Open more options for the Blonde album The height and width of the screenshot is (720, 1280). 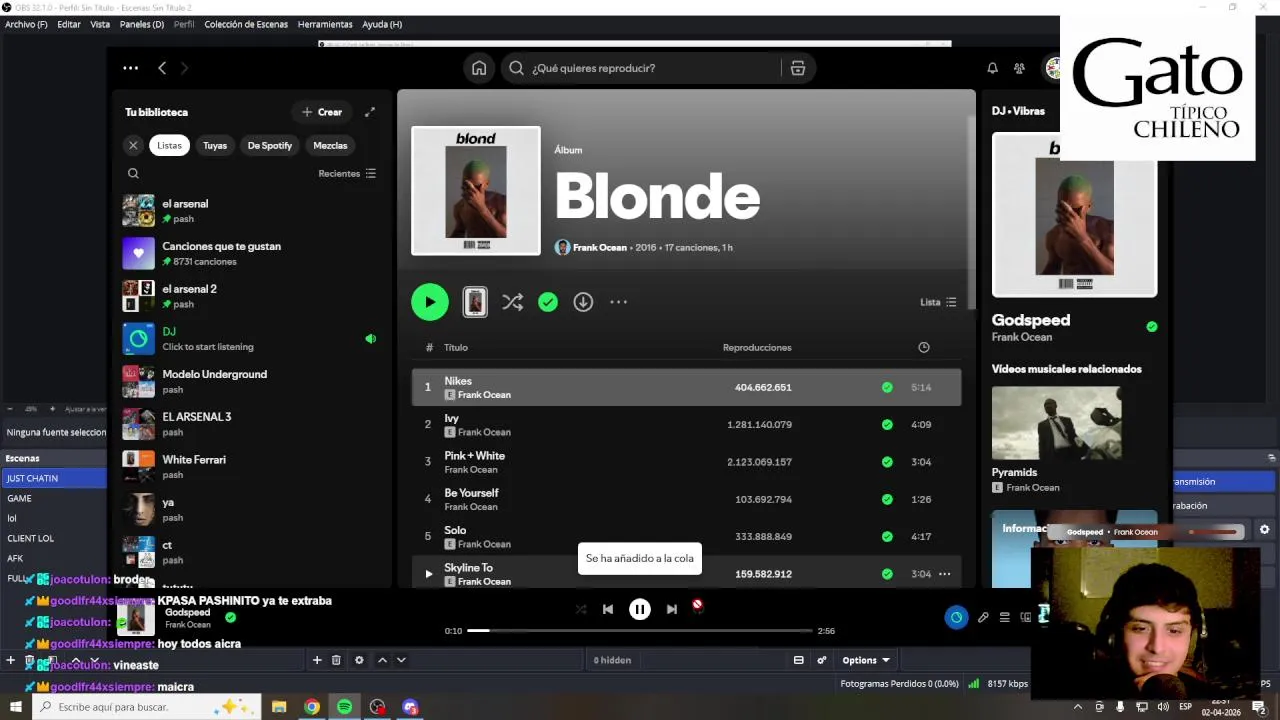(x=619, y=302)
